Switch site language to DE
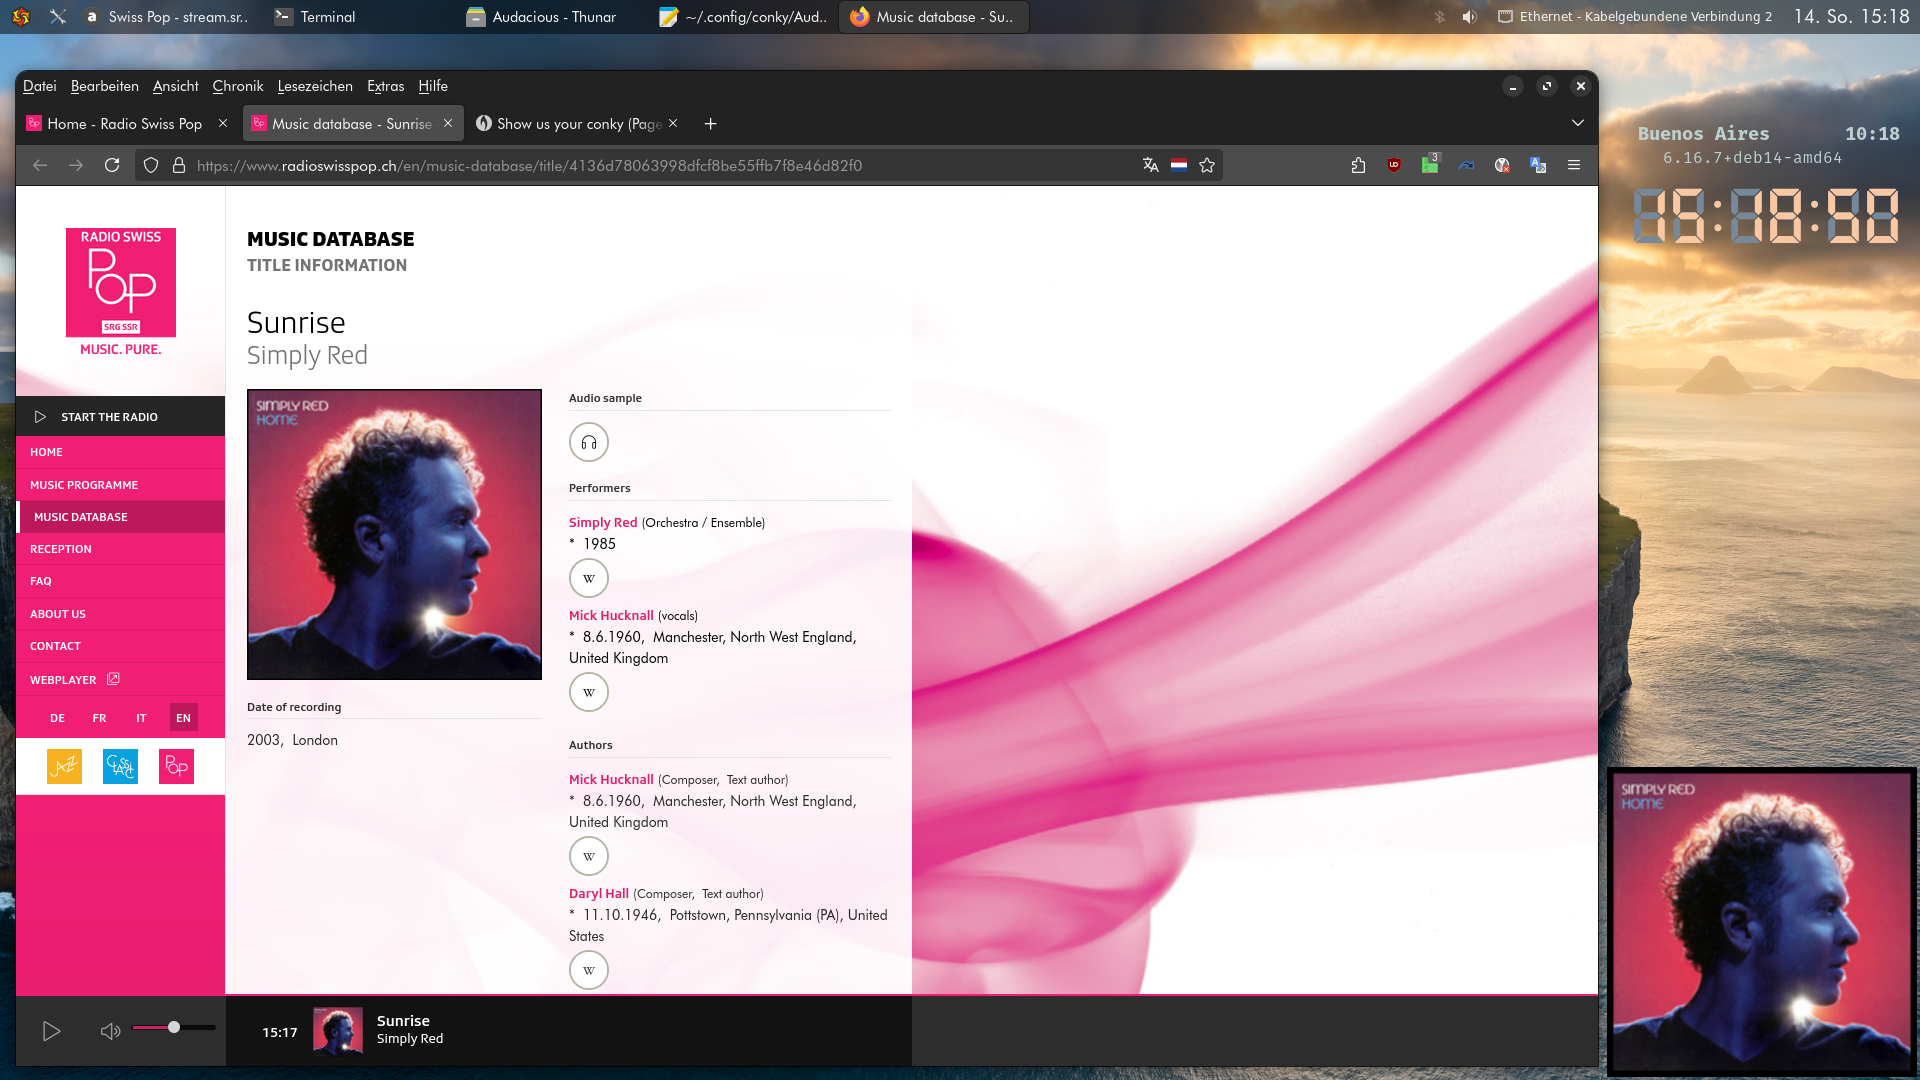1920x1080 pixels. tap(57, 718)
